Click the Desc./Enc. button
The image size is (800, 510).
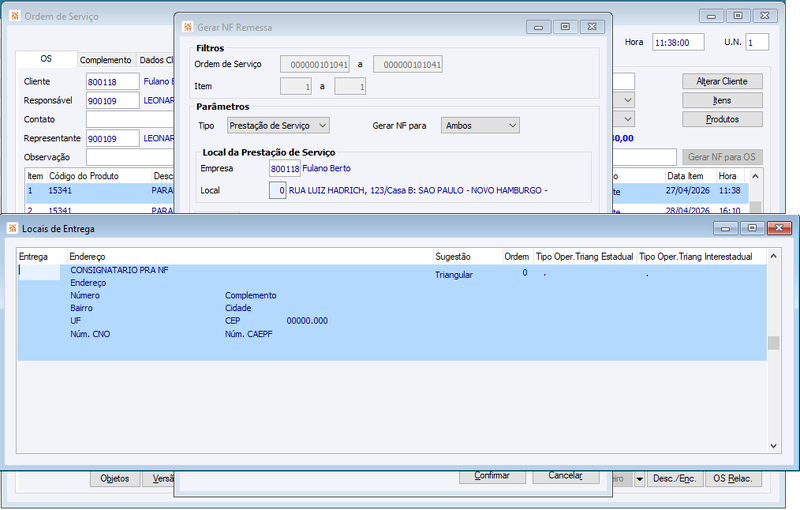(674, 479)
